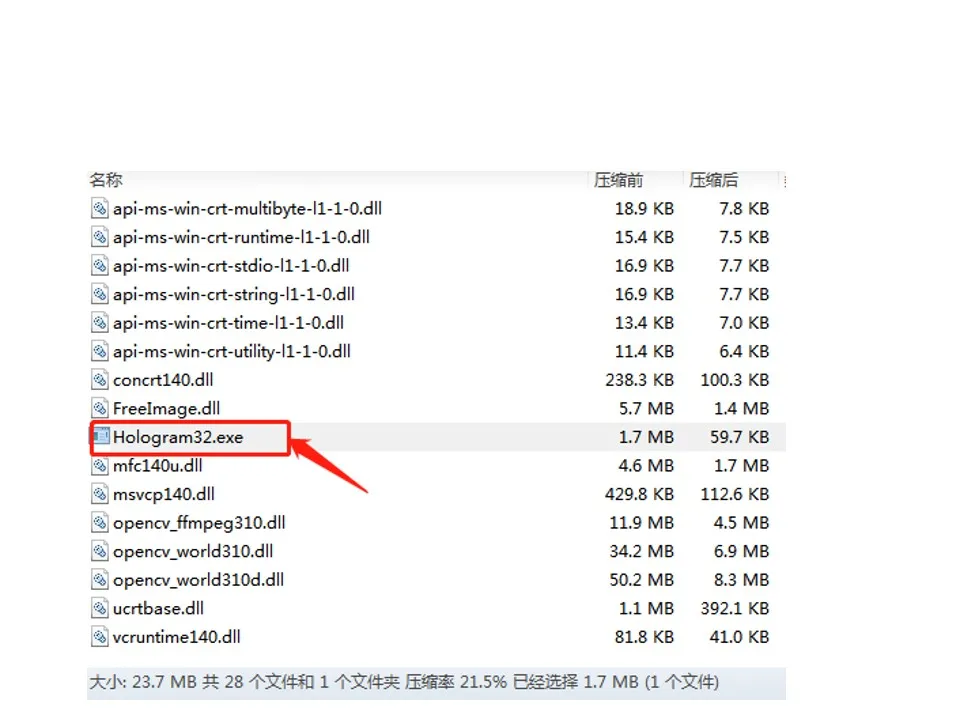This screenshot has width=960, height=720.
Task: Select the msvcp140.dll file icon
Action: click(100, 494)
